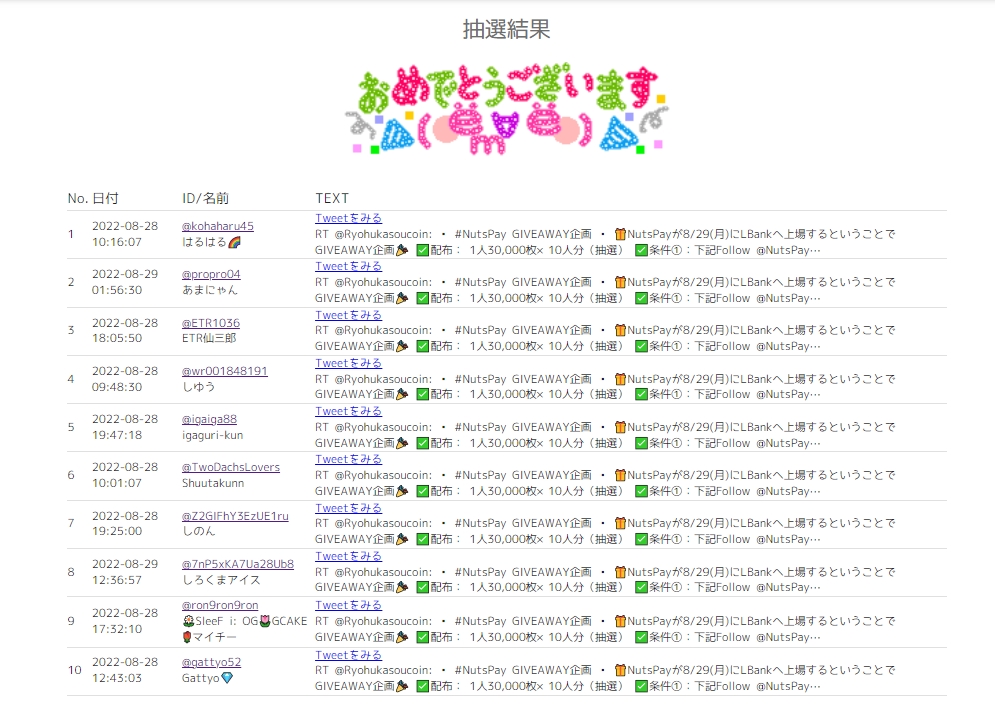Click the date '2022-08-28 09:48:30'
This screenshot has height=720, width=995.
pyautogui.click(x=125, y=379)
